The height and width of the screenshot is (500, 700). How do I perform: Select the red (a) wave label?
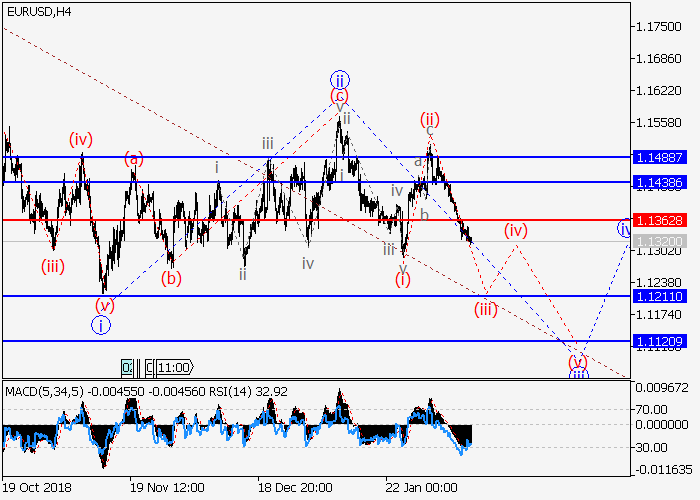click(134, 158)
